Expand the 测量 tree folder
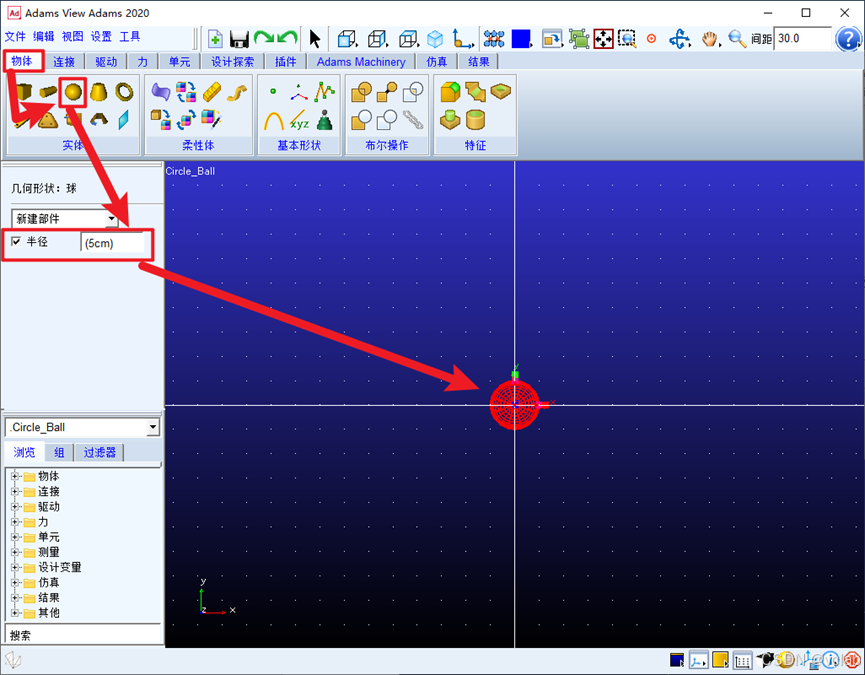 (15, 552)
